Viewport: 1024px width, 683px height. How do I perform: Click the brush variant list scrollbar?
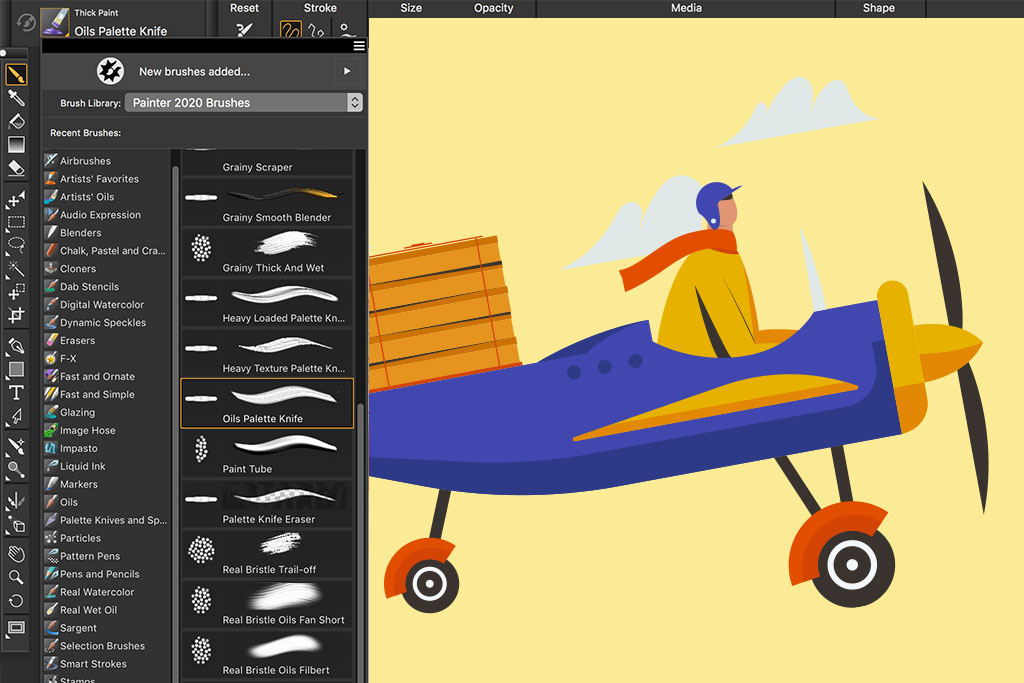point(360,545)
